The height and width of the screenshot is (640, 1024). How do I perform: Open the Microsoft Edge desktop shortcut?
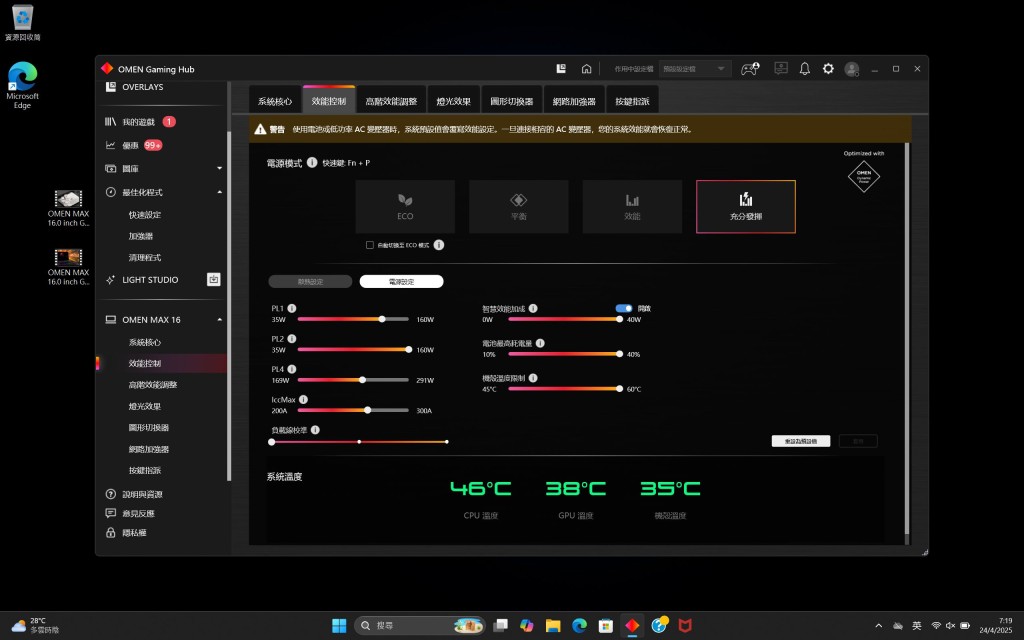click(x=22, y=85)
